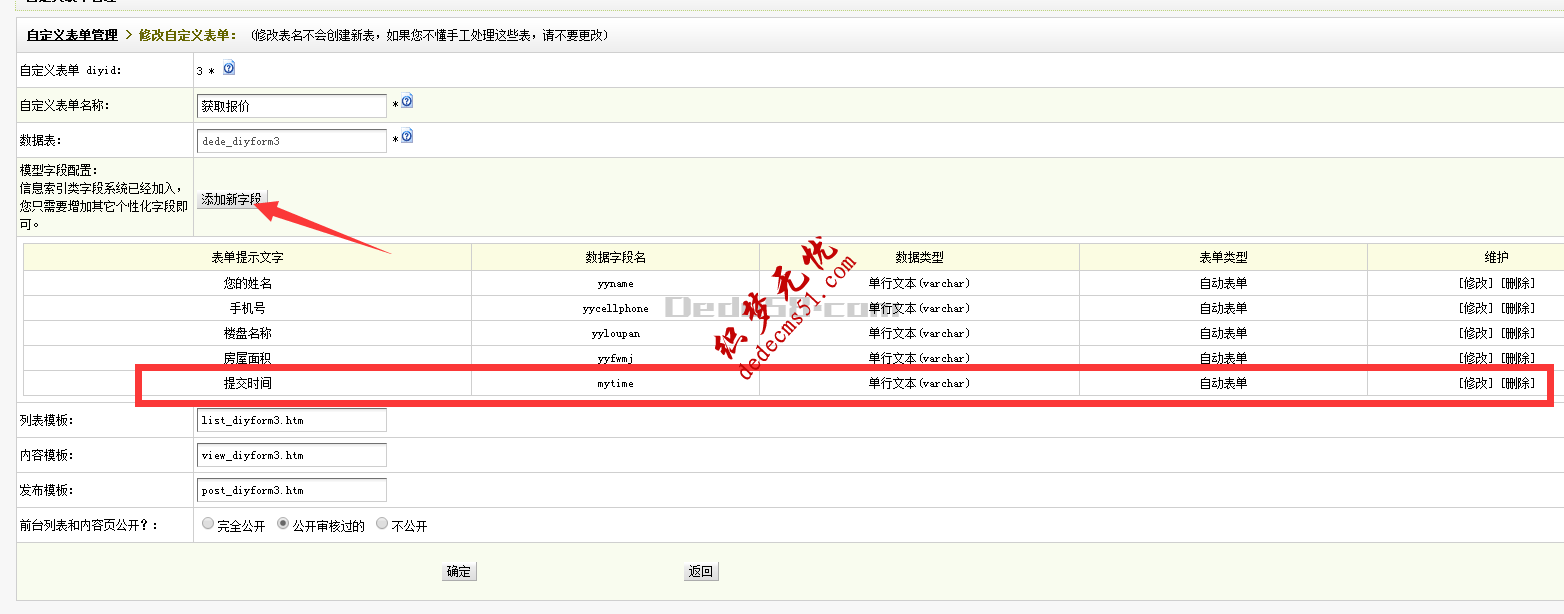1564x614 pixels.
Task: Choose the 不公开 radio option
Action: click(x=381, y=523)
